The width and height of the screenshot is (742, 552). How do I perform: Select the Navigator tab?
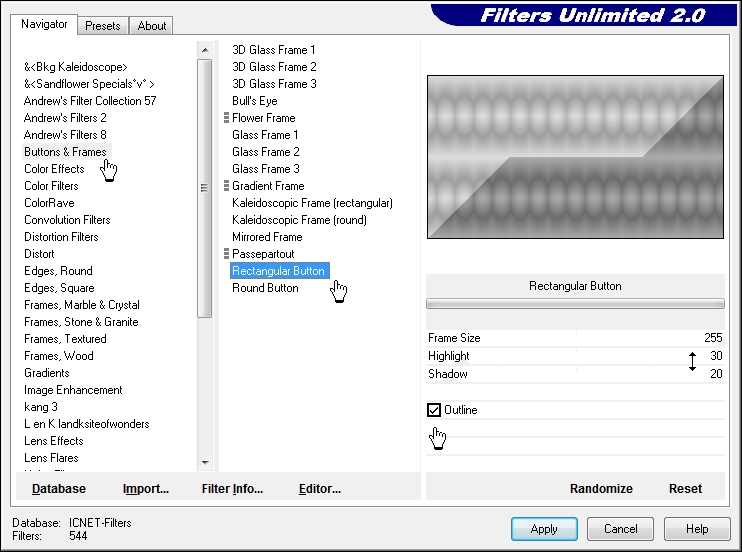click(x=44, y=24)
